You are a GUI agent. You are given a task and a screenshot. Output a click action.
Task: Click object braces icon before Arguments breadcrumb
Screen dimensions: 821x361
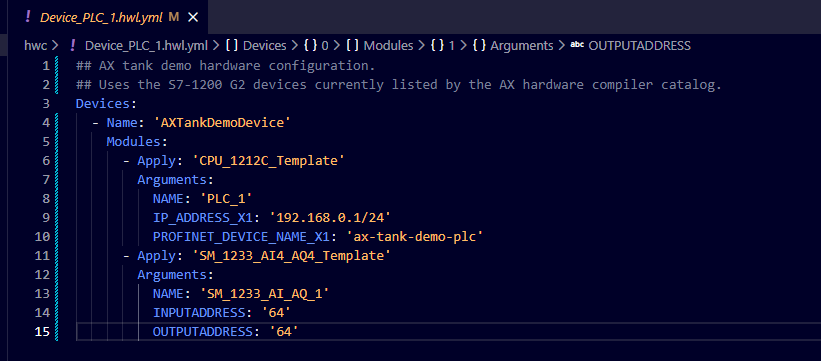(x=479, y=46)
